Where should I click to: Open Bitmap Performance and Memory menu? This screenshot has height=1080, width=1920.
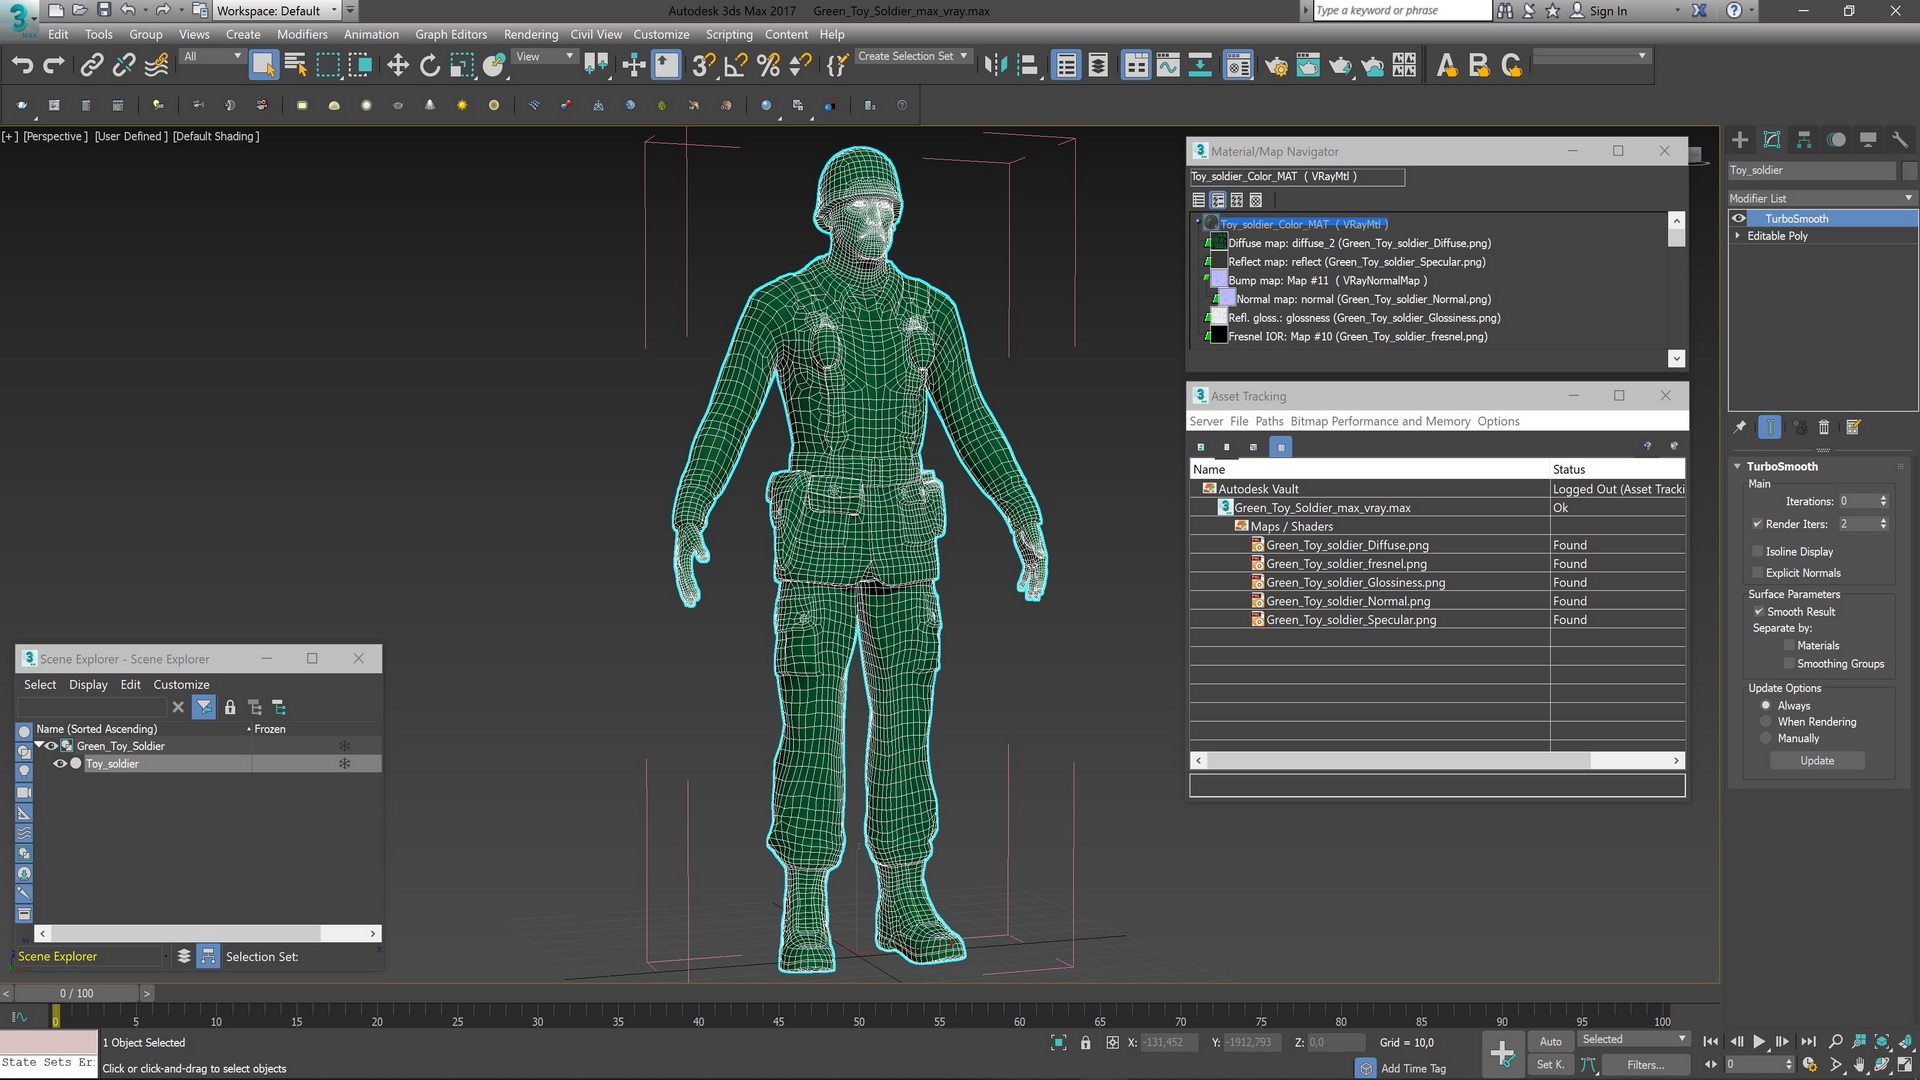click(1380, 422)
